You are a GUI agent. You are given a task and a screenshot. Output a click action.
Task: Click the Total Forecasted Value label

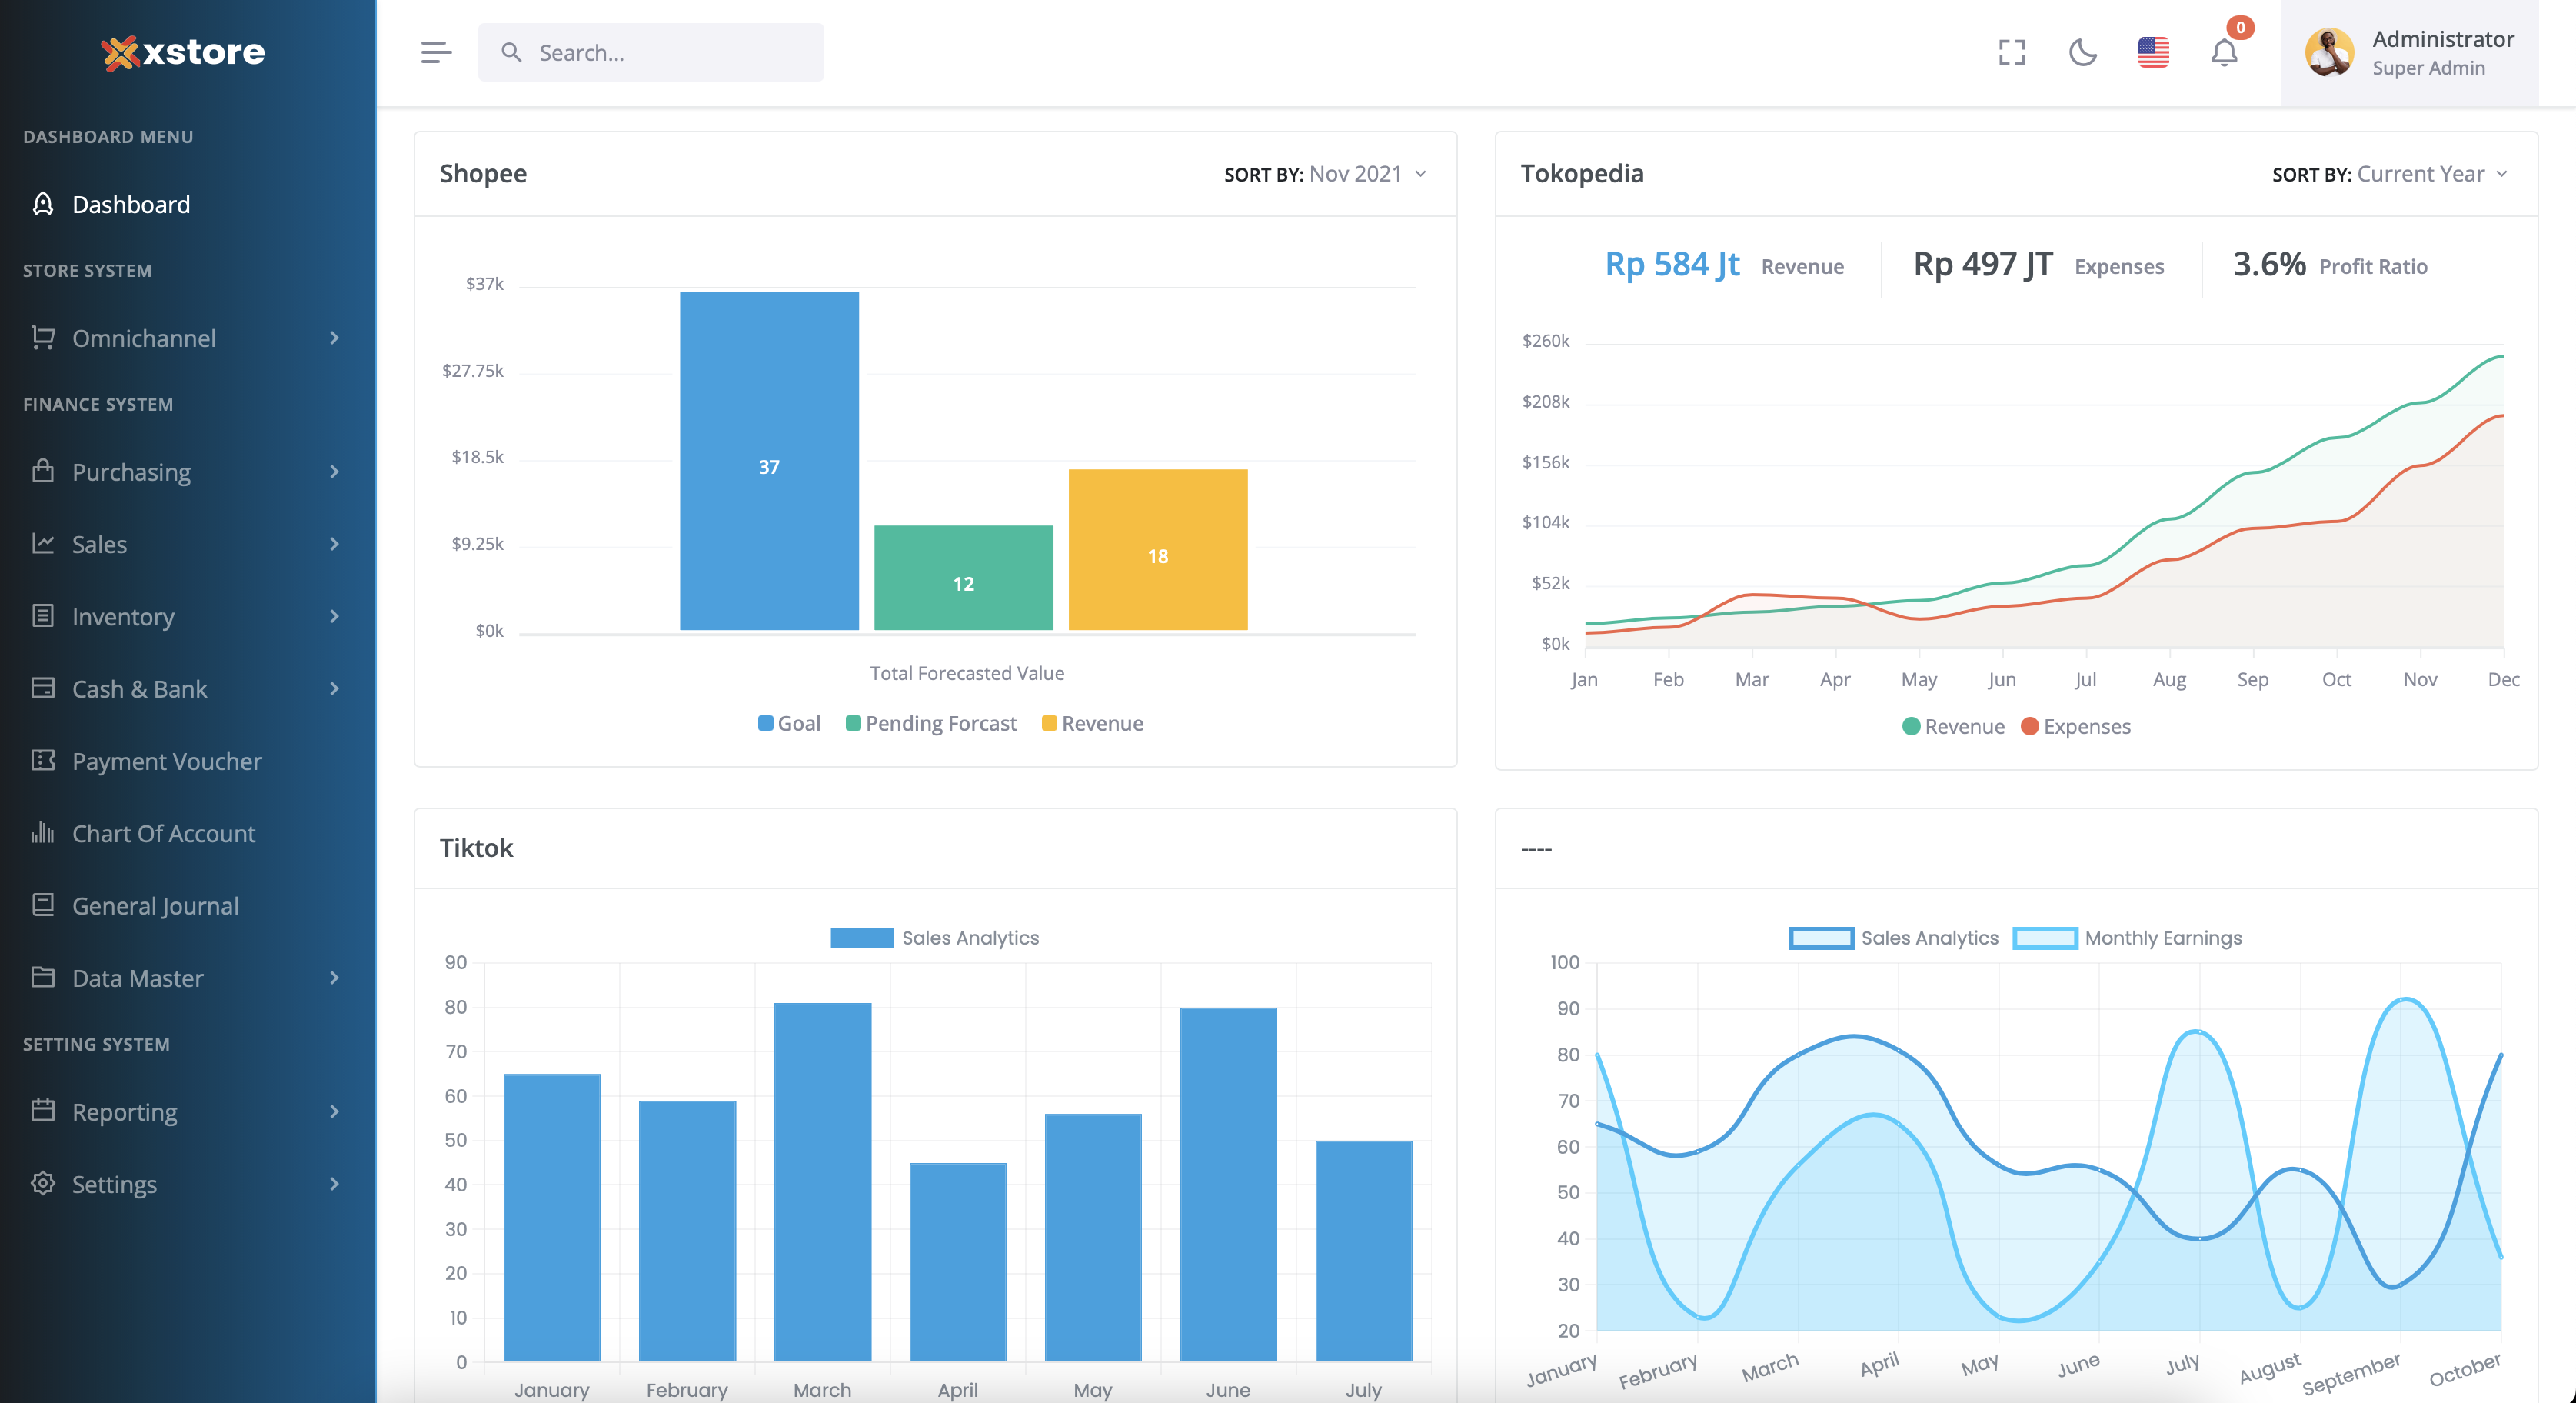coord(967,673)
